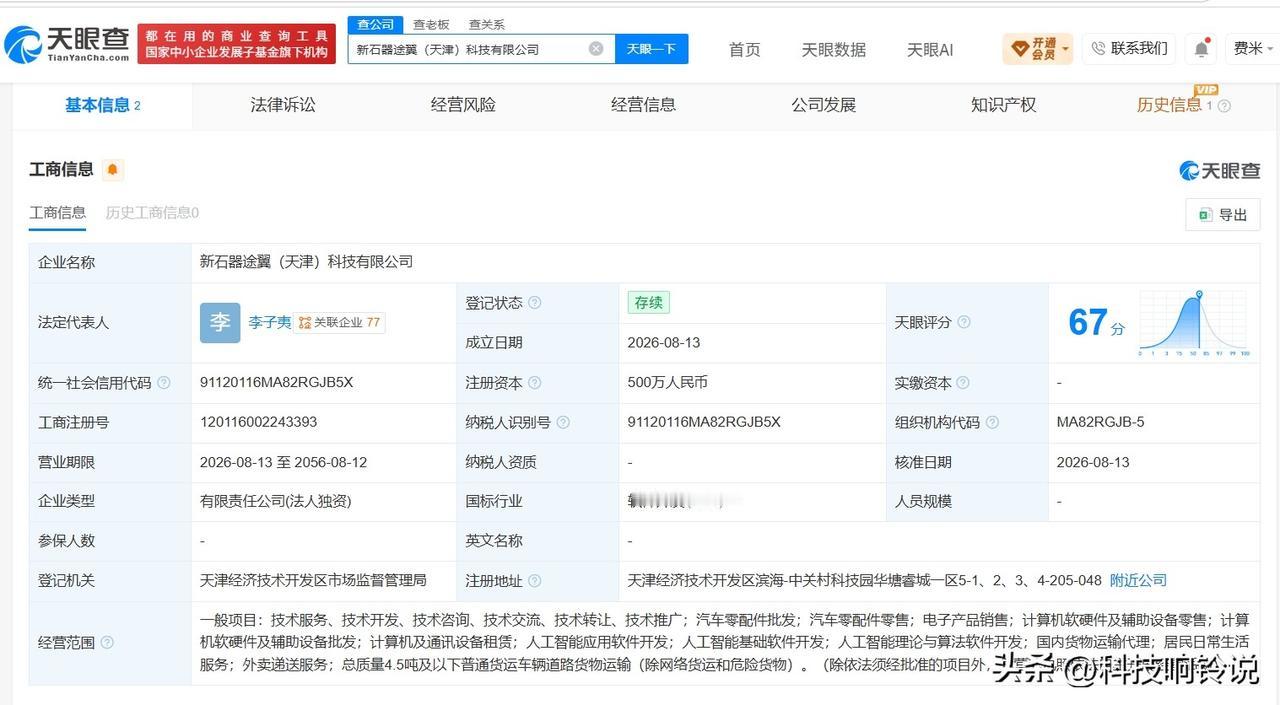This screenshot has height=705, width=1280.
Task: Open the 基本信息 tab
Action: (x=102, y=105)
